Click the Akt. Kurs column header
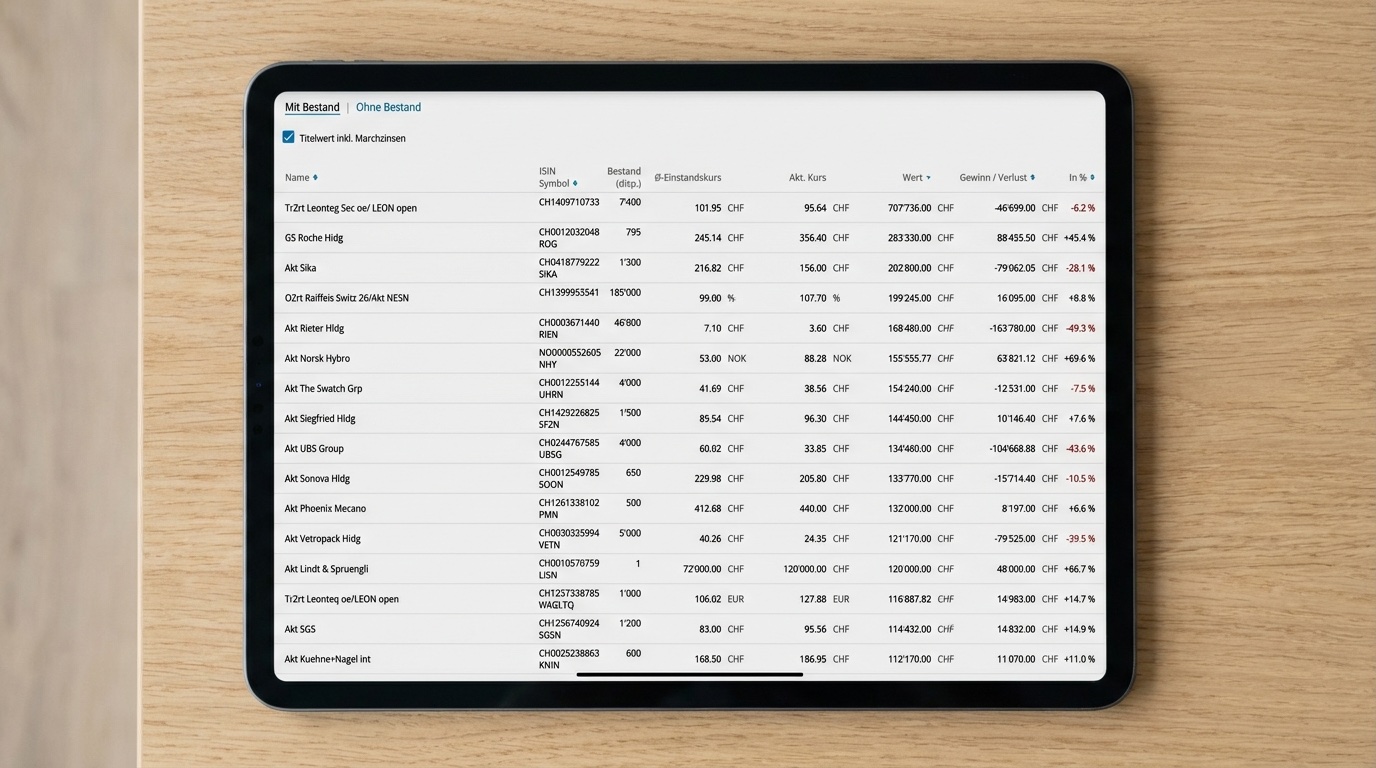The image size is (1376, 768). coord(807,178)
